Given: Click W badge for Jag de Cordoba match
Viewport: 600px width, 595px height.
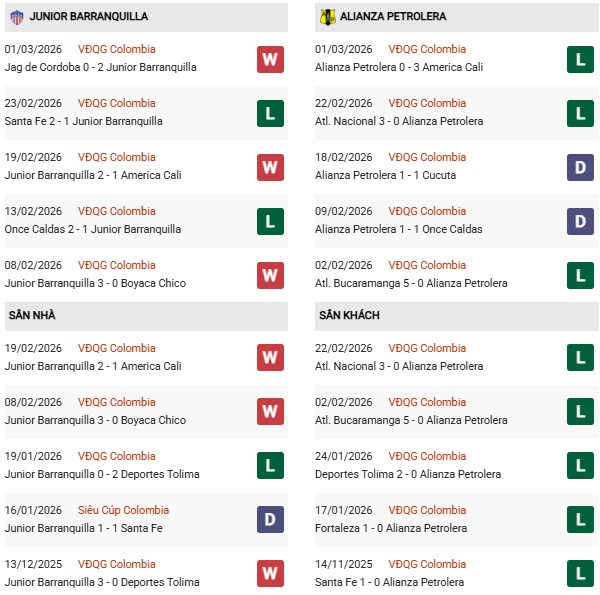Looking at the screenshot, I should point(270,59).
